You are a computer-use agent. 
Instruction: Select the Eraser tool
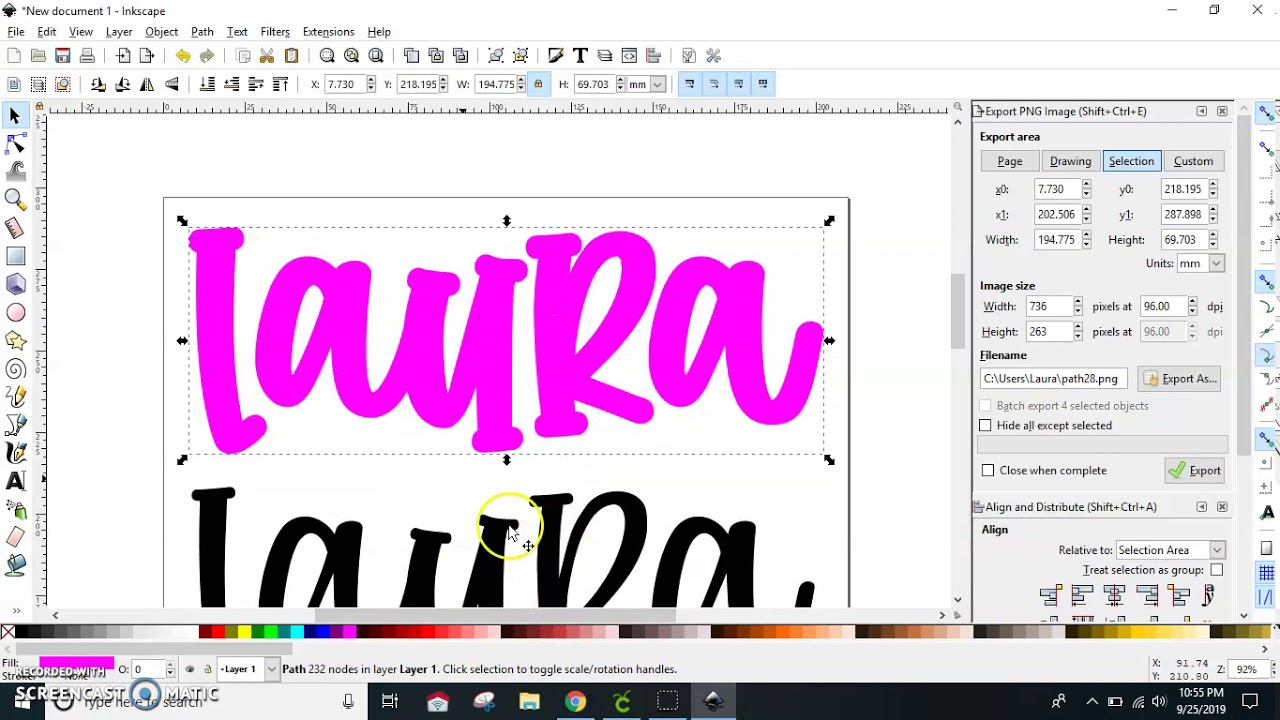(15, 538)
